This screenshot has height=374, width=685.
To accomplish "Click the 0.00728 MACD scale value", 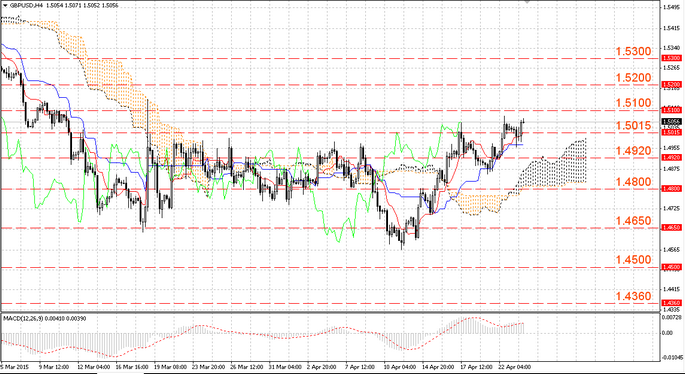I will pos(672,316).
